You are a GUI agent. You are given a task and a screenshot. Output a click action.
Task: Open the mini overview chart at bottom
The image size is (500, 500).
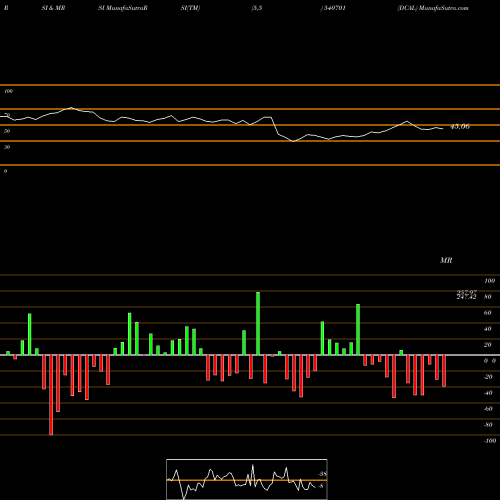(247, 479)
